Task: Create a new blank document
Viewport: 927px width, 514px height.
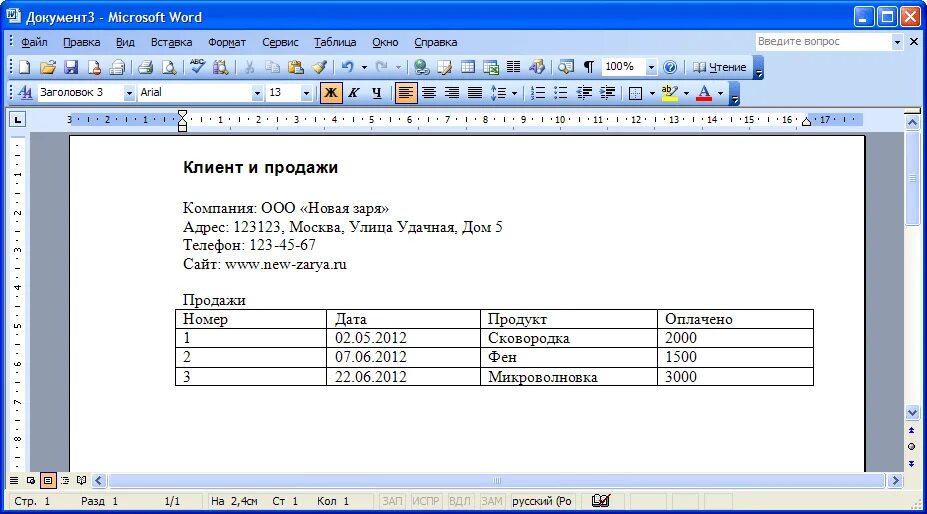Action: point(25,67)
